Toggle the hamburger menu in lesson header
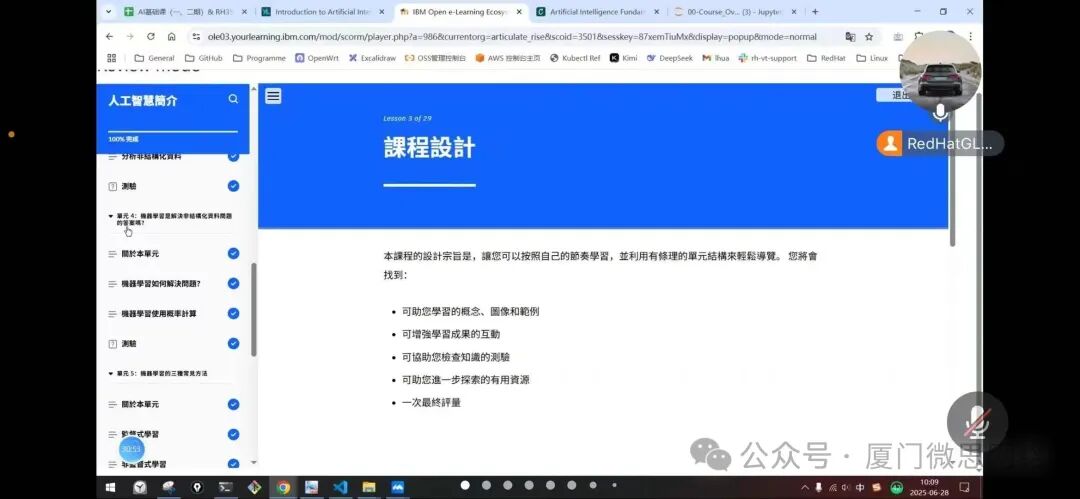Image resolution: width=1080 pixels, height=499 pixels. tap(273, 96)
